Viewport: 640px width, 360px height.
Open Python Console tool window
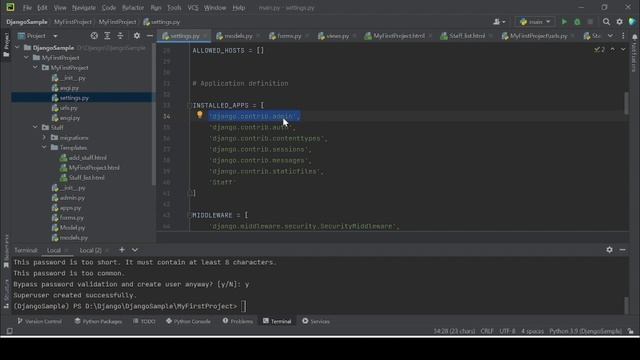pyautogui.click(x=188, y=321)
